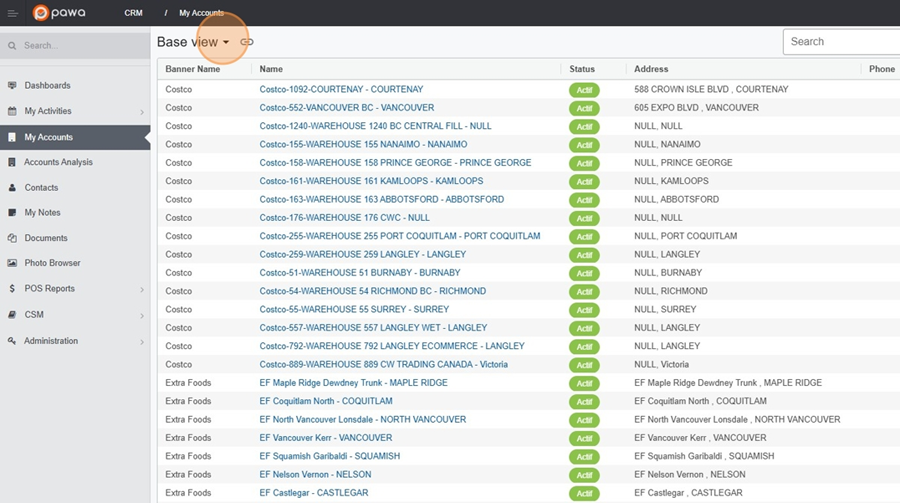Viewport: 900px width, 503px height.
Task: Click the CSM tag icon
Action: pos(12,315)
